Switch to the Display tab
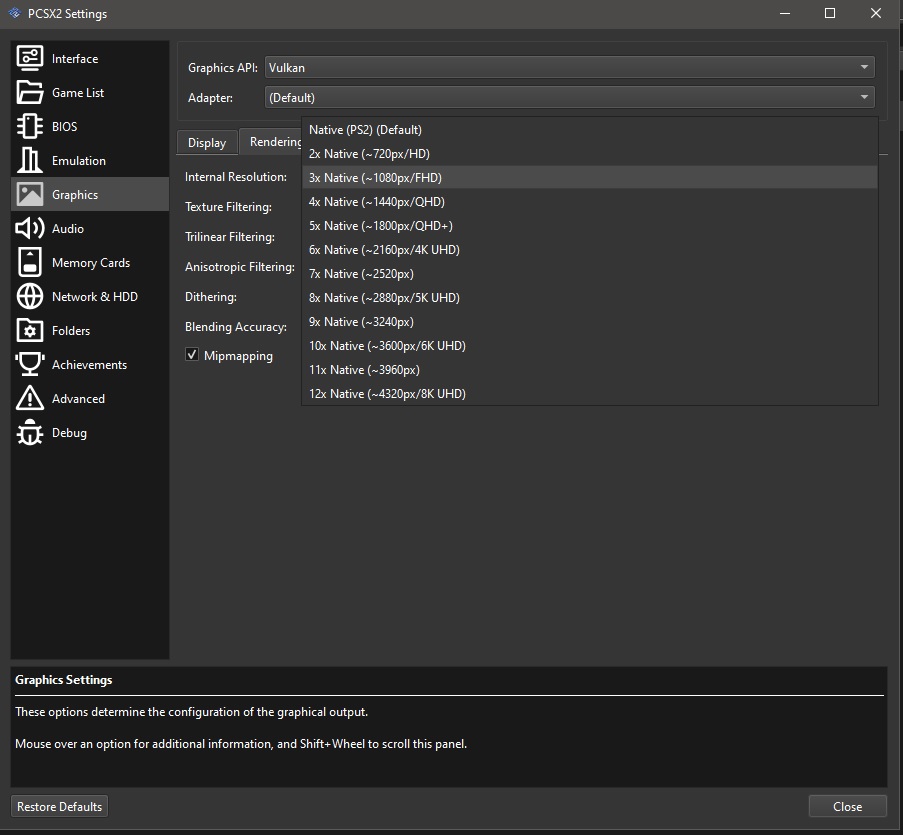The height and width of the screenshot is (835, 903). pyautogui.click(x=207, y=142)
